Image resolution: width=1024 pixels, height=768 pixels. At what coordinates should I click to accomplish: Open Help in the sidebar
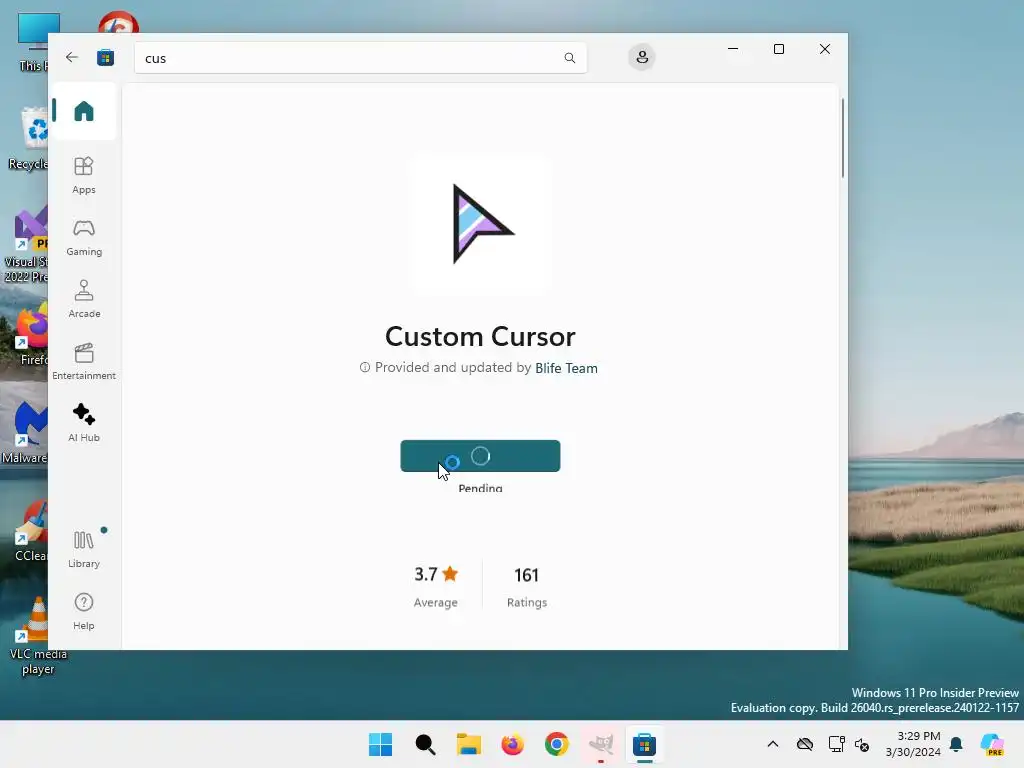click(x=84, y=611)
